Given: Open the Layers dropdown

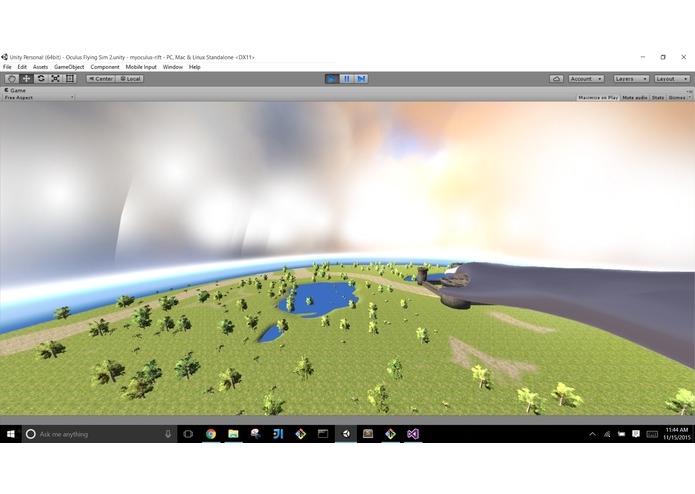Looking at the screenshot, I should point(631,78).
